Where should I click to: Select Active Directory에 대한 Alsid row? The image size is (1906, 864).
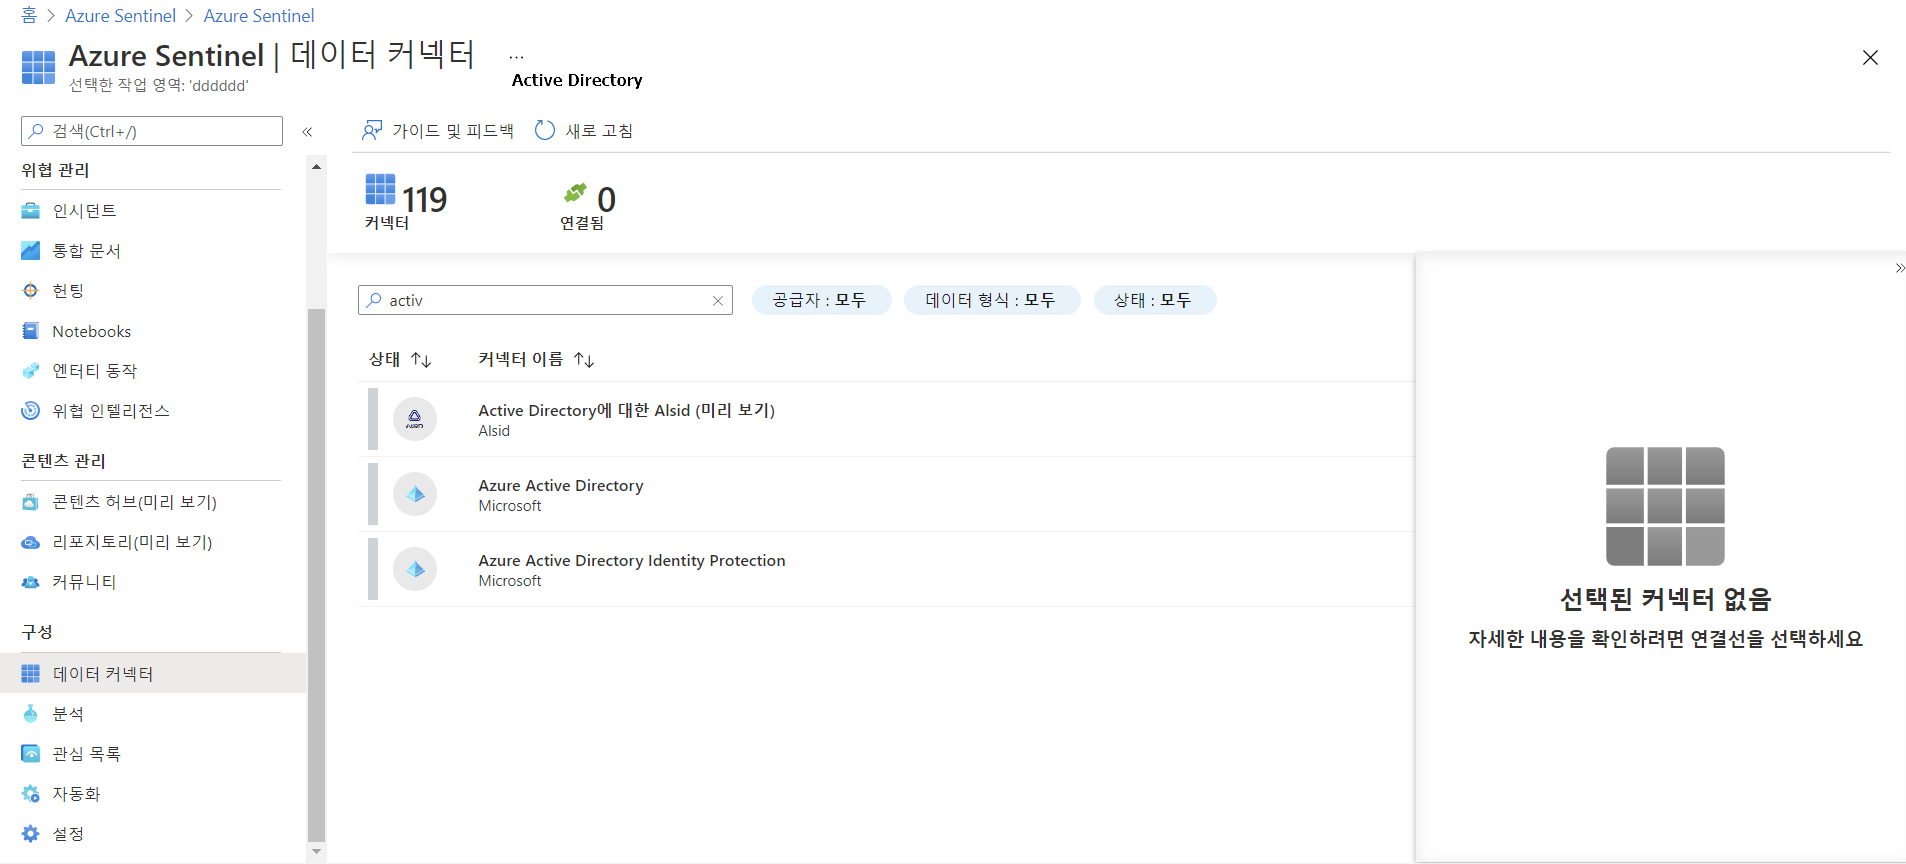click(886, 420)
